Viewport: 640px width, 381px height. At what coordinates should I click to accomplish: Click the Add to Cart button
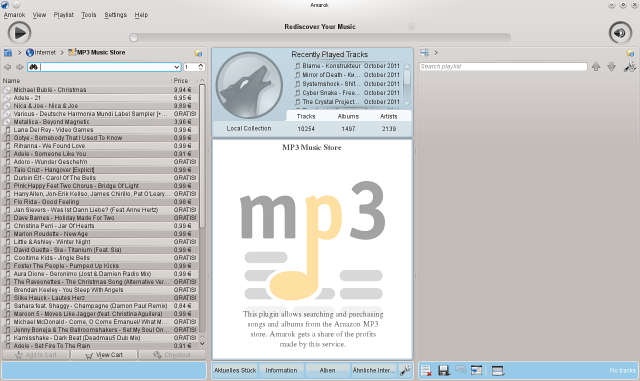[x=36, y=355]
